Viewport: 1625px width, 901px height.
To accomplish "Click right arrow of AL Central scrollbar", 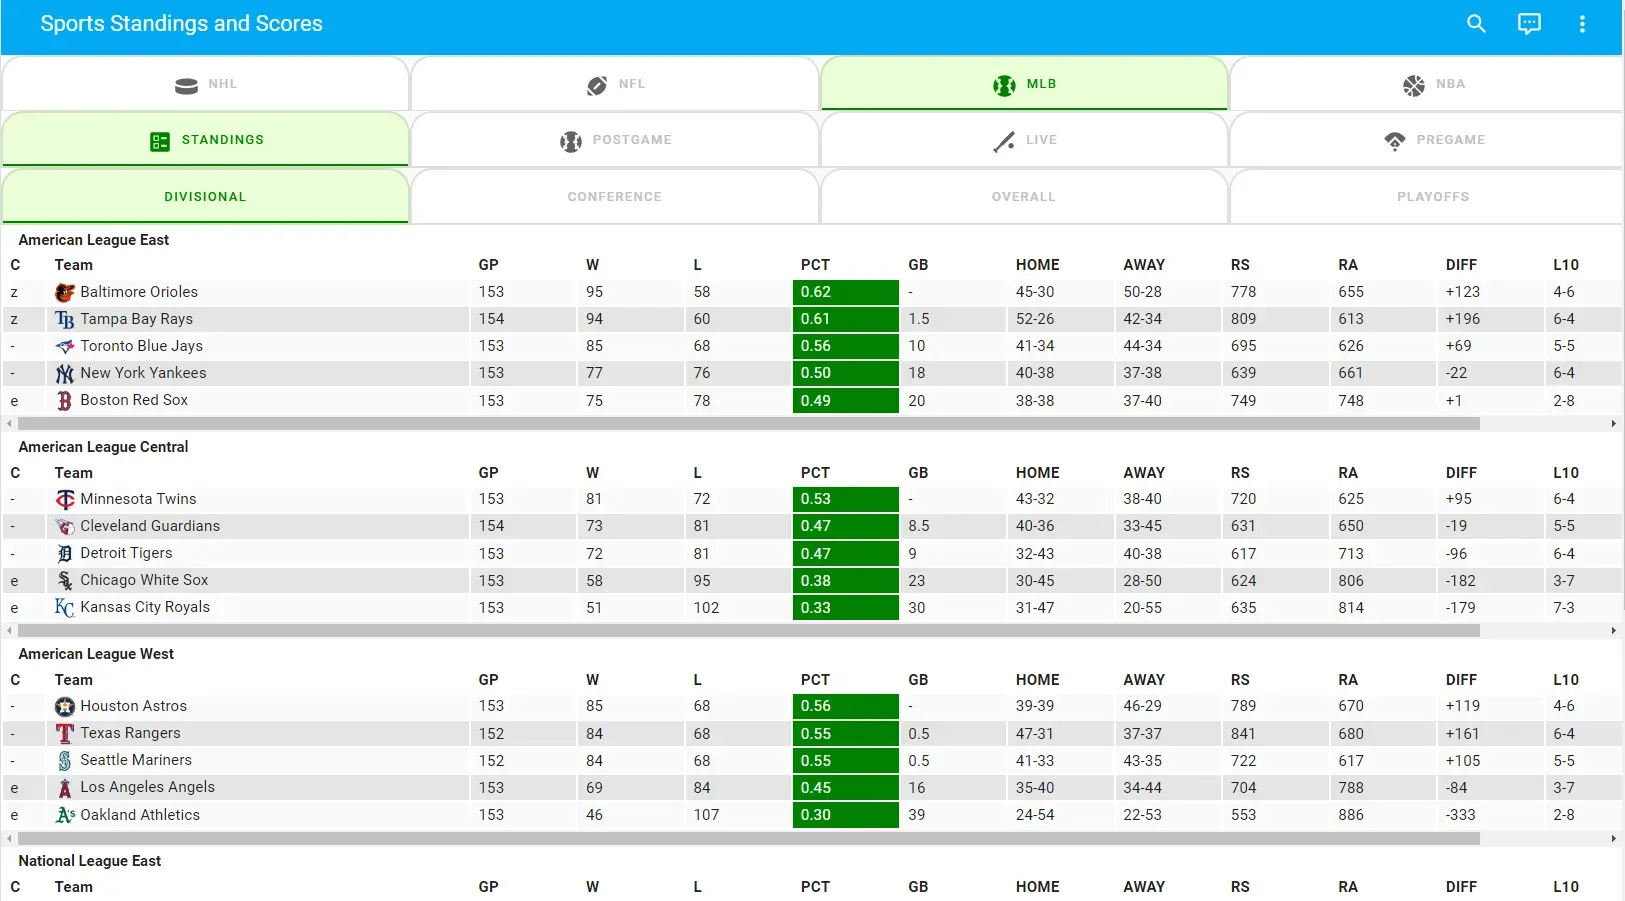I will (1613, 631).
